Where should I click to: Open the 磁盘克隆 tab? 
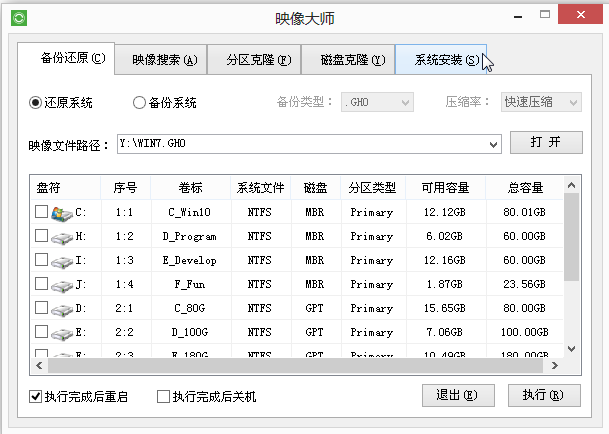coord(349,59)
